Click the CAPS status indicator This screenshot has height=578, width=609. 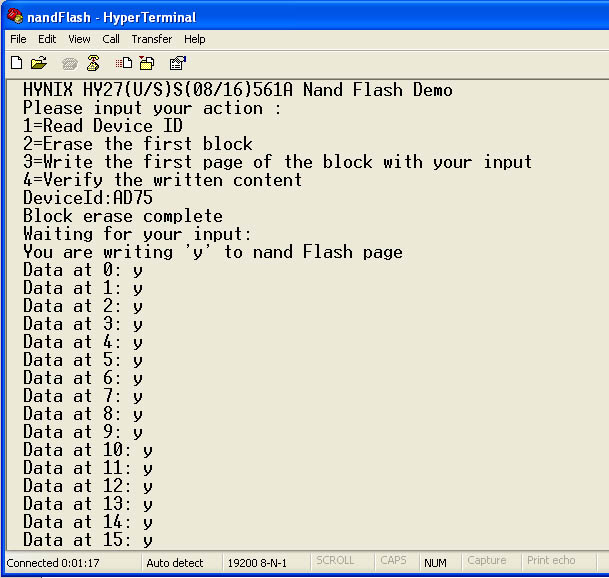coord(397,562)
